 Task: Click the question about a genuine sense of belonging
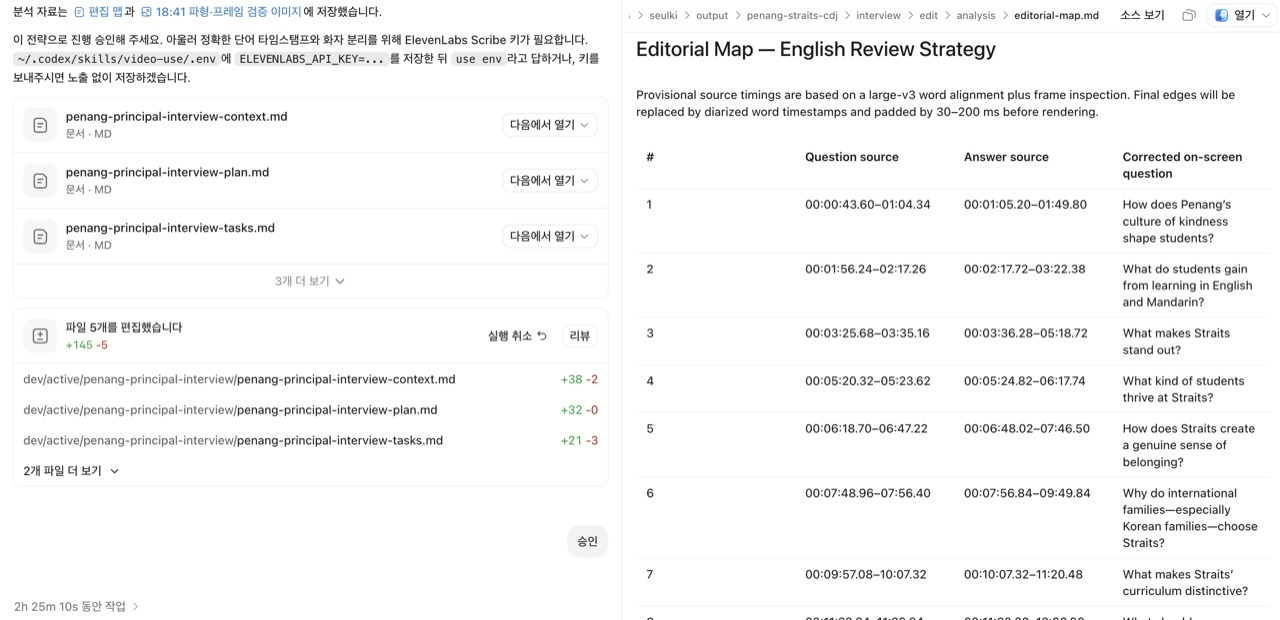(x=1188, y=445)
